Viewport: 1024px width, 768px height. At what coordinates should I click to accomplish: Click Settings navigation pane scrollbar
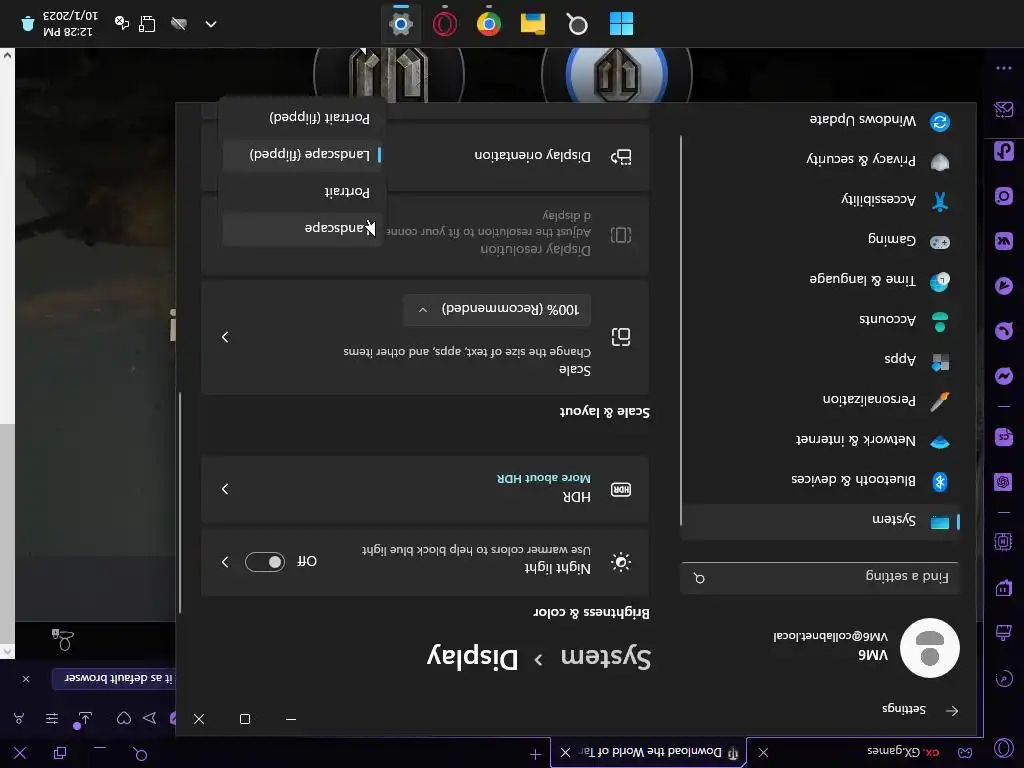point(680,330)
